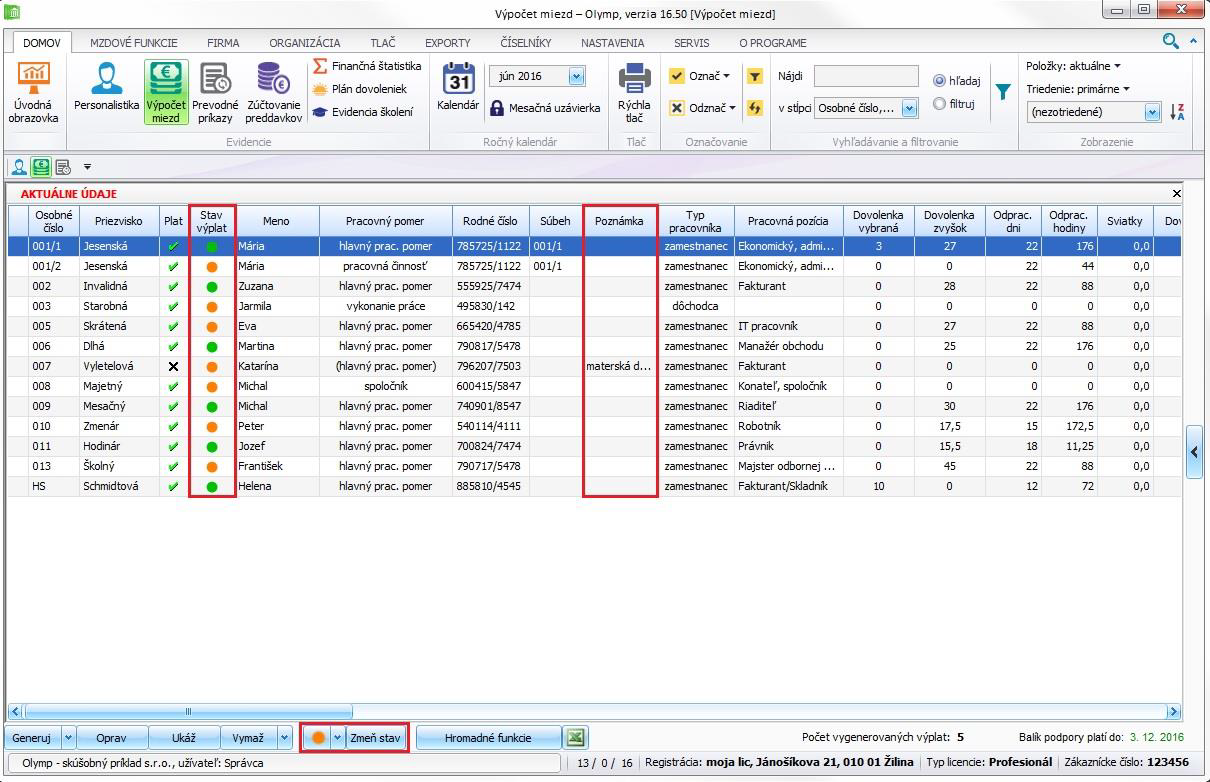This screenshot has width=1210, height=782.
Task: Click the quick-access settings list icon
Action: pyautogui.click(x=63, y=167)
